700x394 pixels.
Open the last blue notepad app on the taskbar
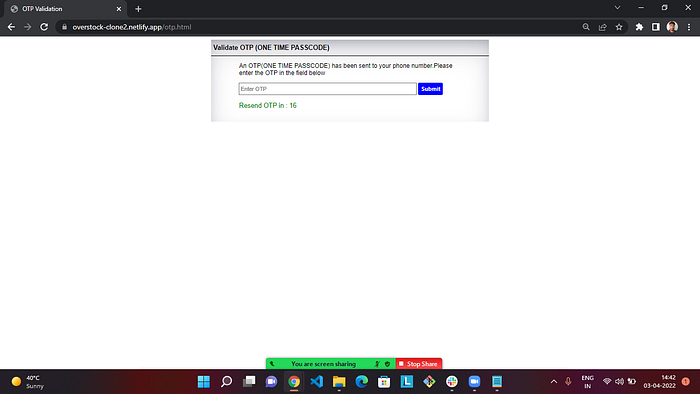(x=497, y=382)
